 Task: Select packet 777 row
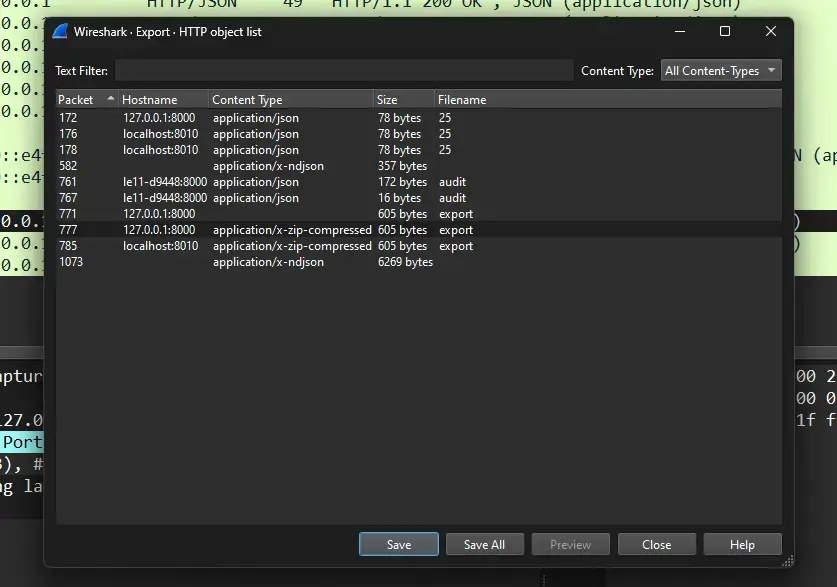click(x=418, y=230)
